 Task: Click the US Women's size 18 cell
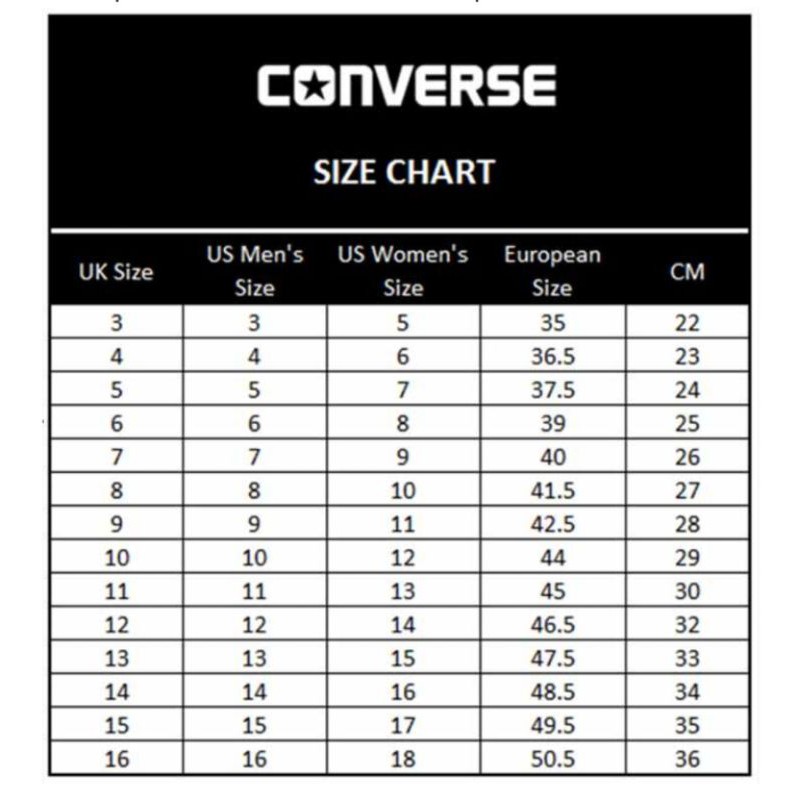403,759
